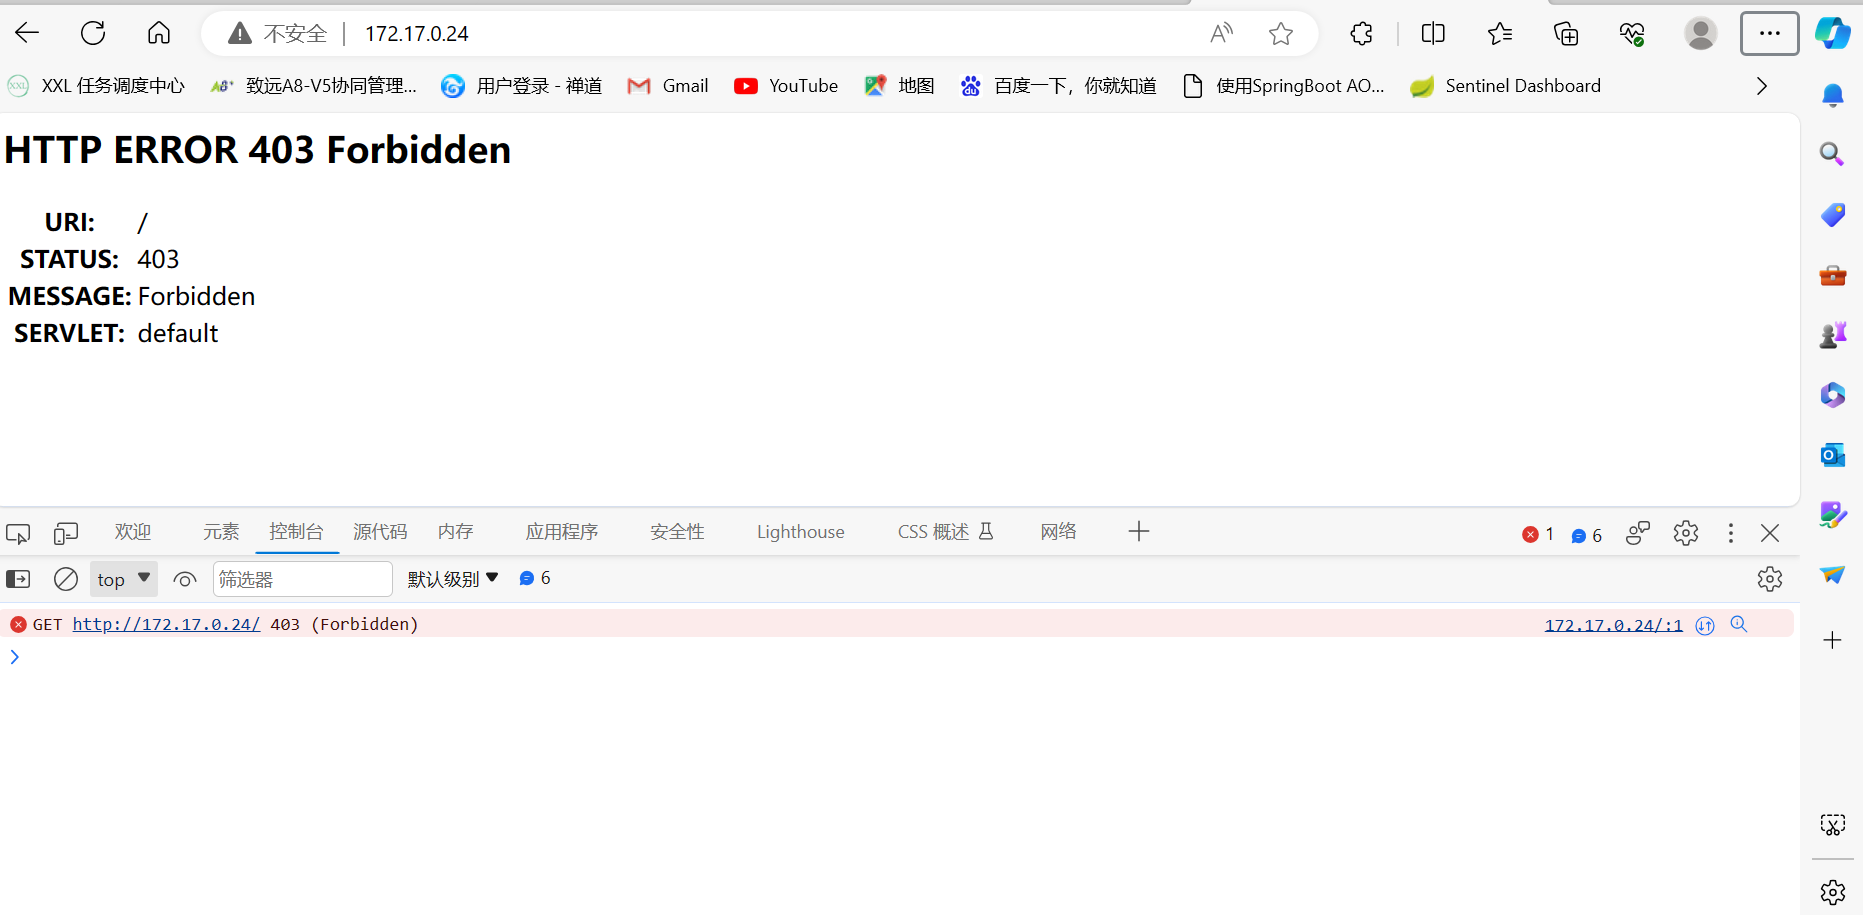The image size is (1863, 915).
Task: Switch to the 元素 DevTools tab
Action: [221, 532]
